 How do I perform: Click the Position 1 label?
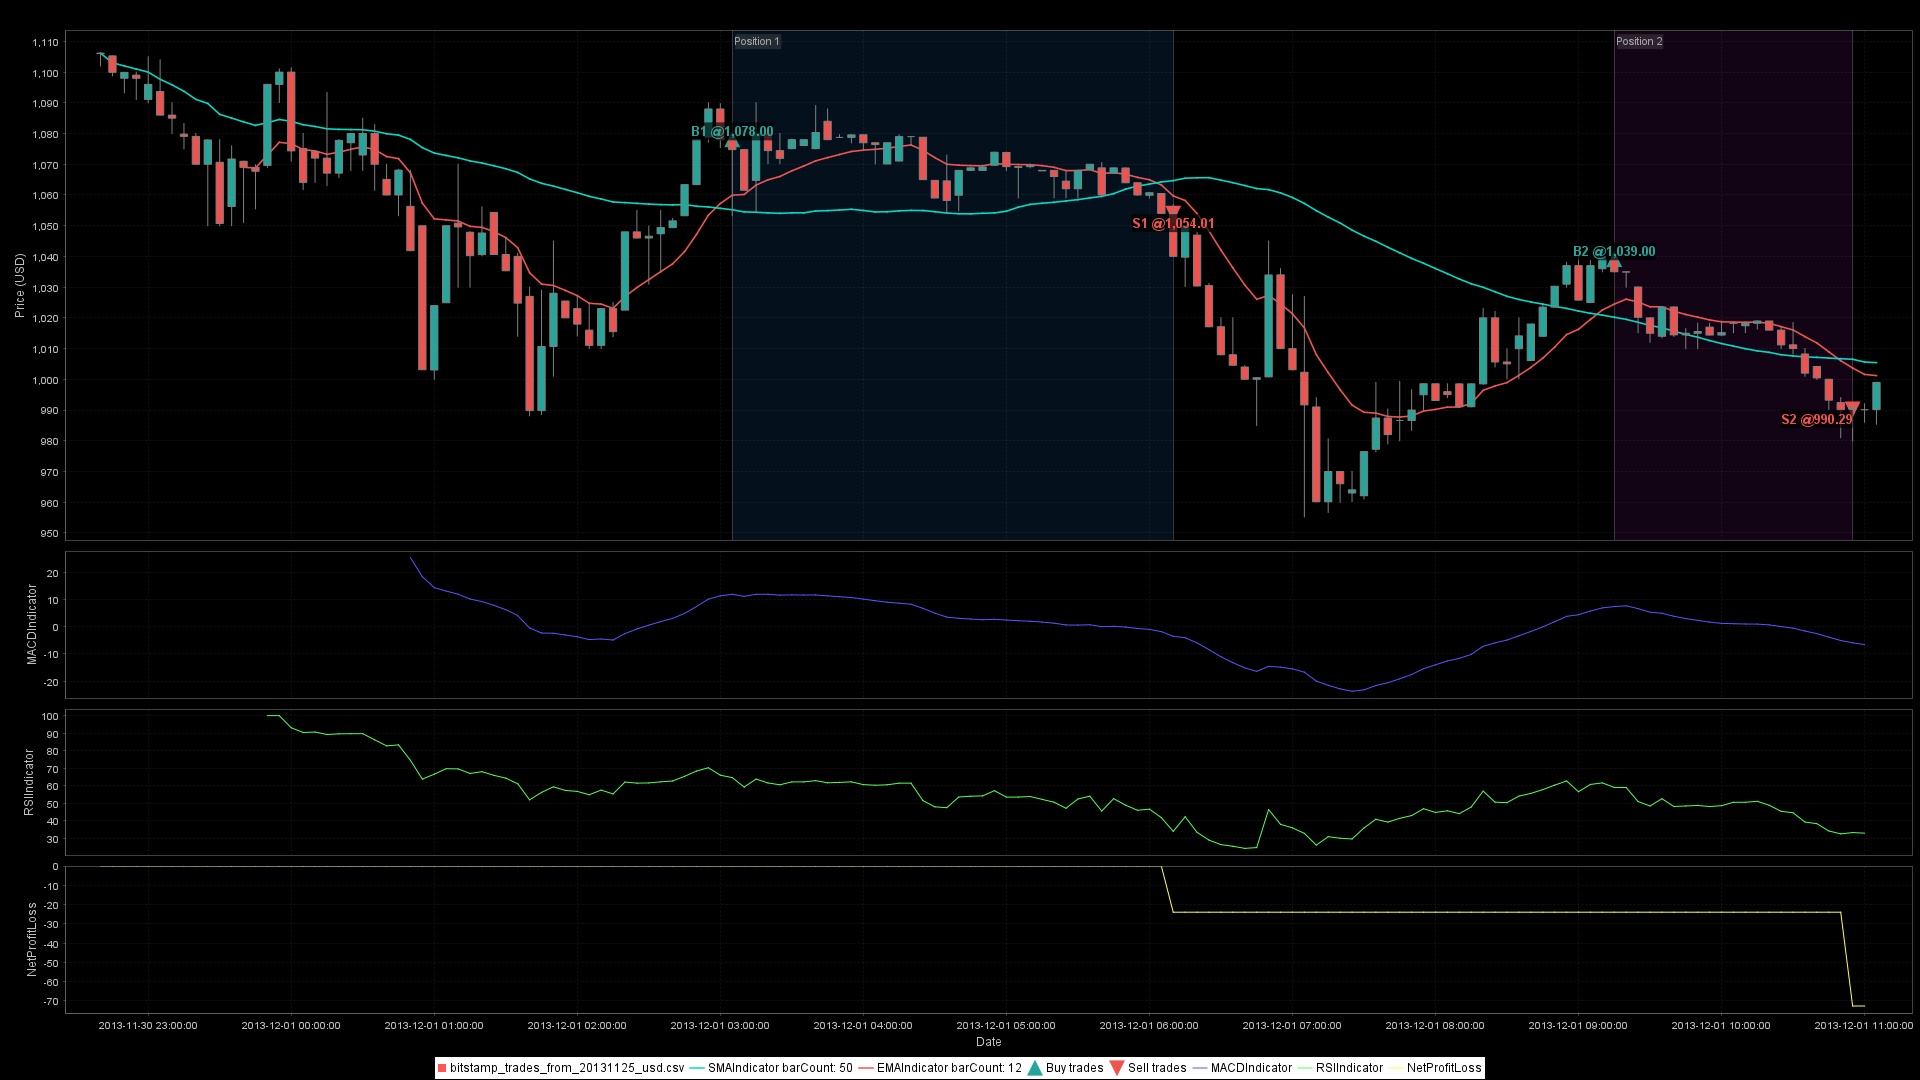click(x=756, y=41)
